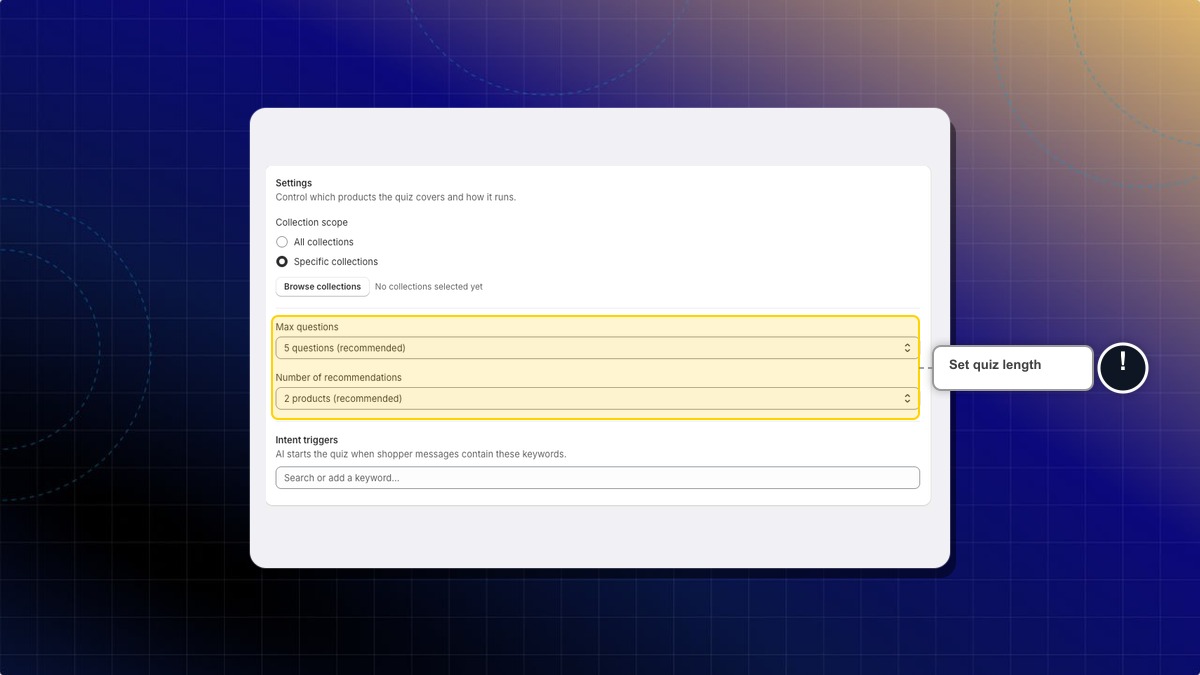Click the 'No collections selected yet' text
The width and height of the screenshot is (1200, 675).
pyautogui.click(x=429, y=287)
